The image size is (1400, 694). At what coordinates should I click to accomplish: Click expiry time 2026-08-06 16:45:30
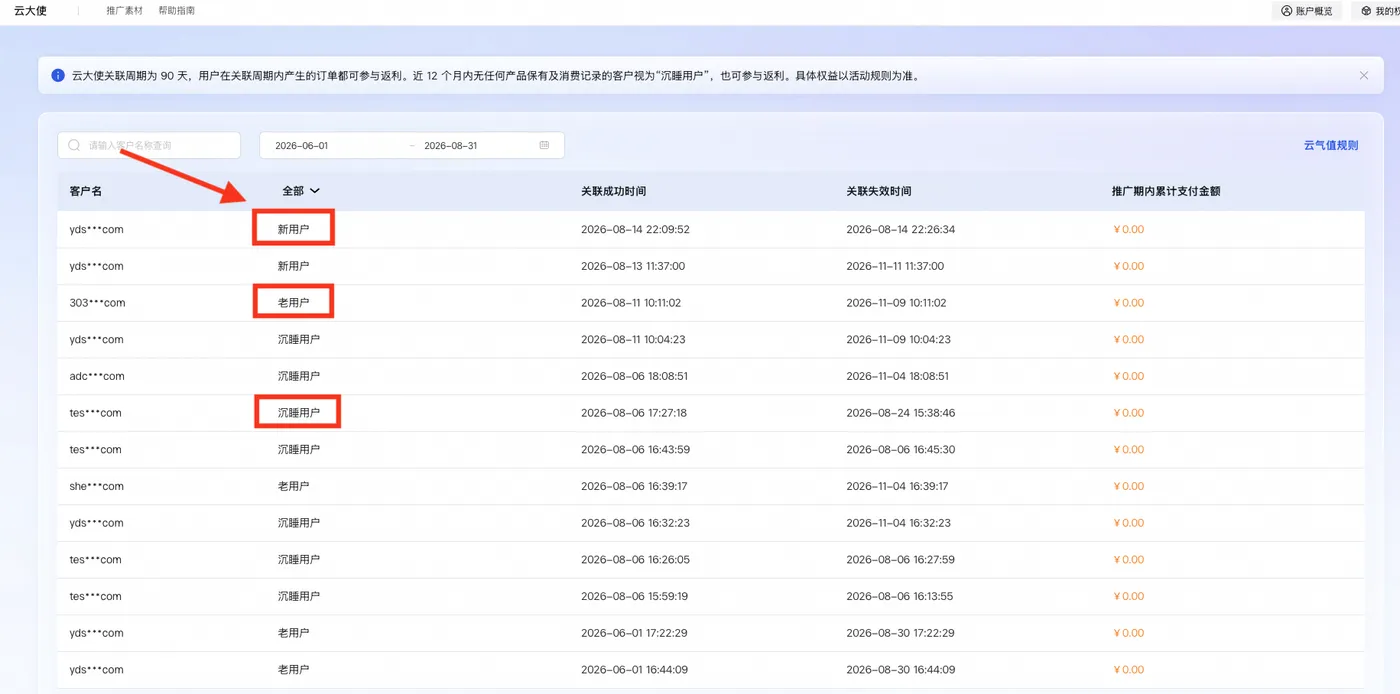tap(900, 449)
